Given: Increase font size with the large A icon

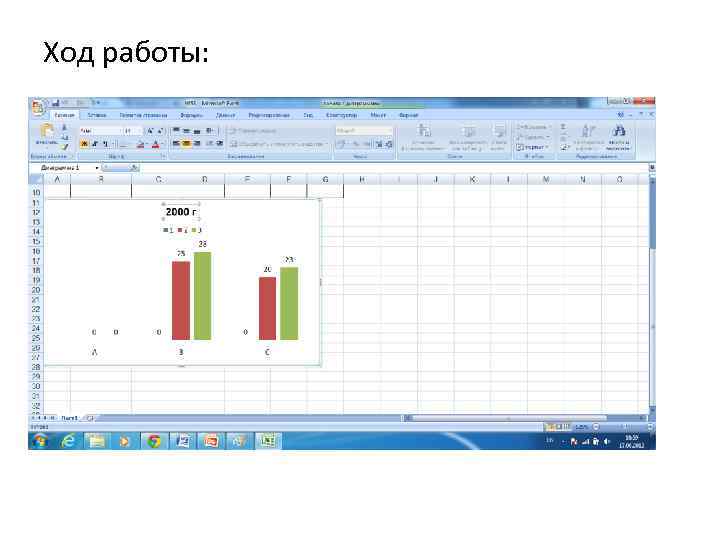Looking at the screenshot, I should (x=150, y=131).
